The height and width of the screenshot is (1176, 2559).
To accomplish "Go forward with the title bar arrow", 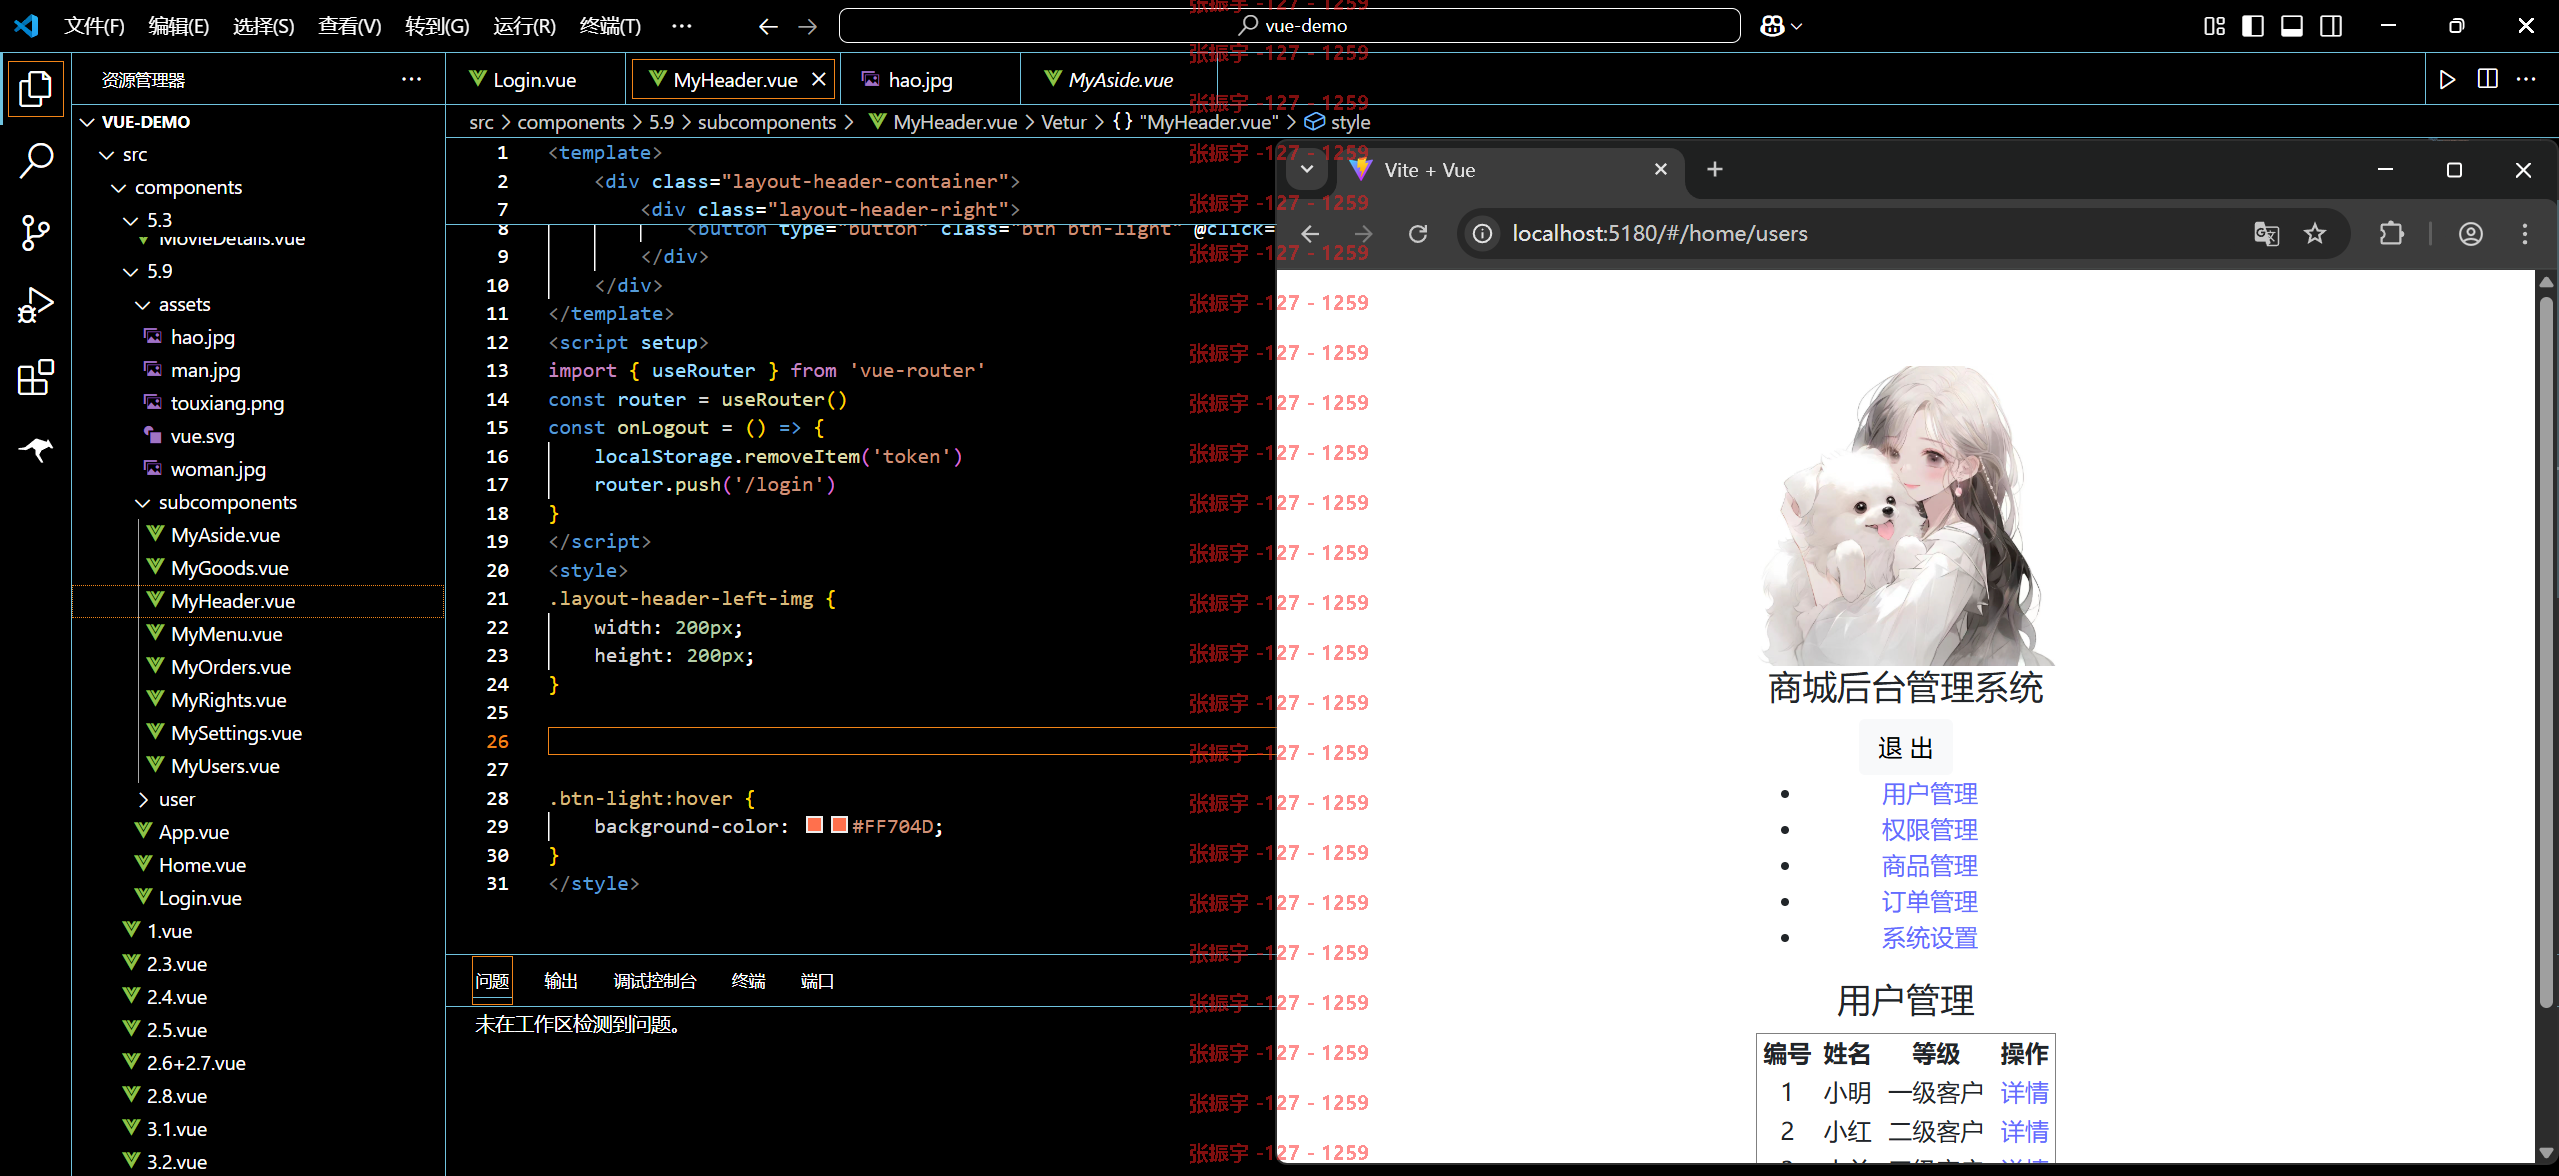I will tap(808, 26).
